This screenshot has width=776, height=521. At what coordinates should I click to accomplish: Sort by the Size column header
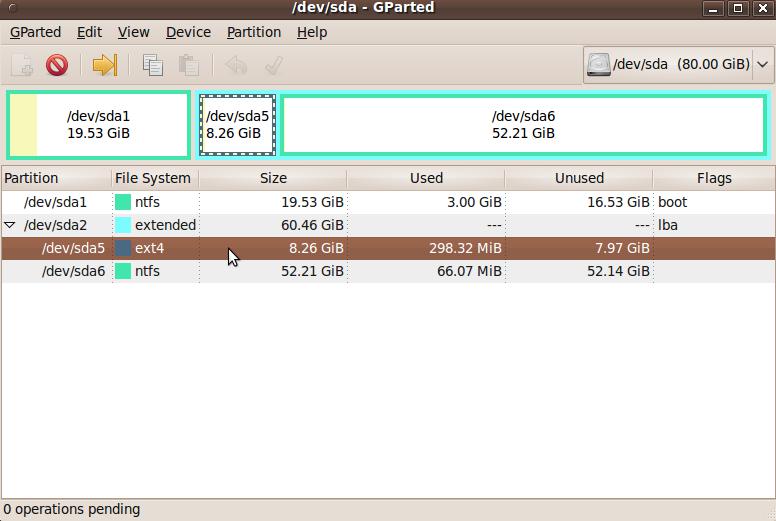[x=273, y=178]
